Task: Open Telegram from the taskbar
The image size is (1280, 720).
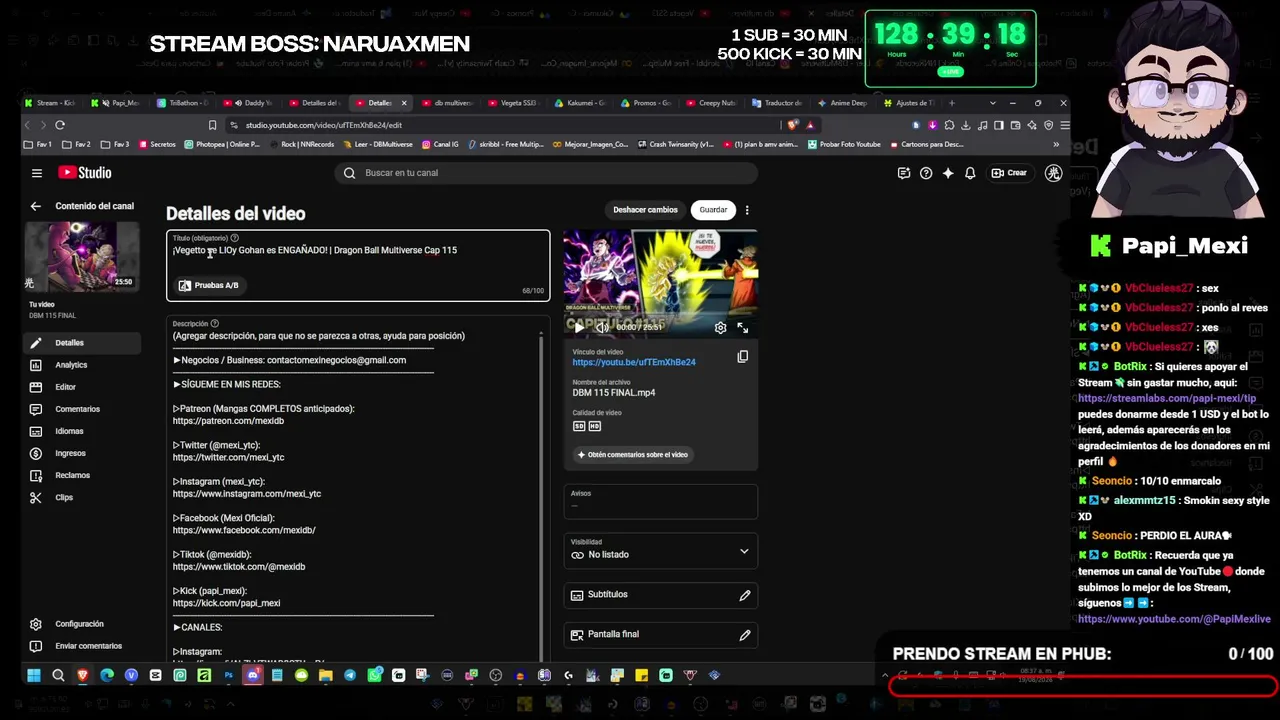Action: [350, 676]
